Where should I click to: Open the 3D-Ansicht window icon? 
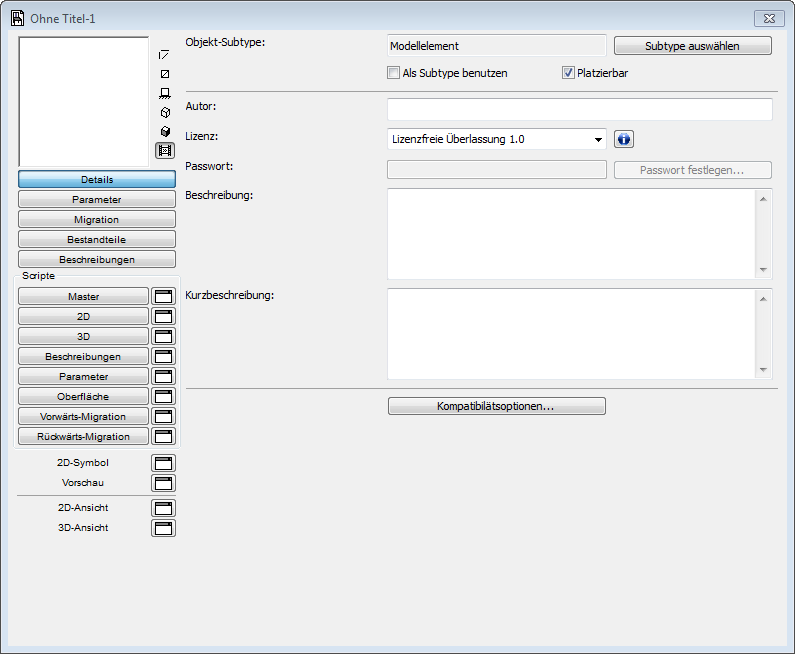163,528
